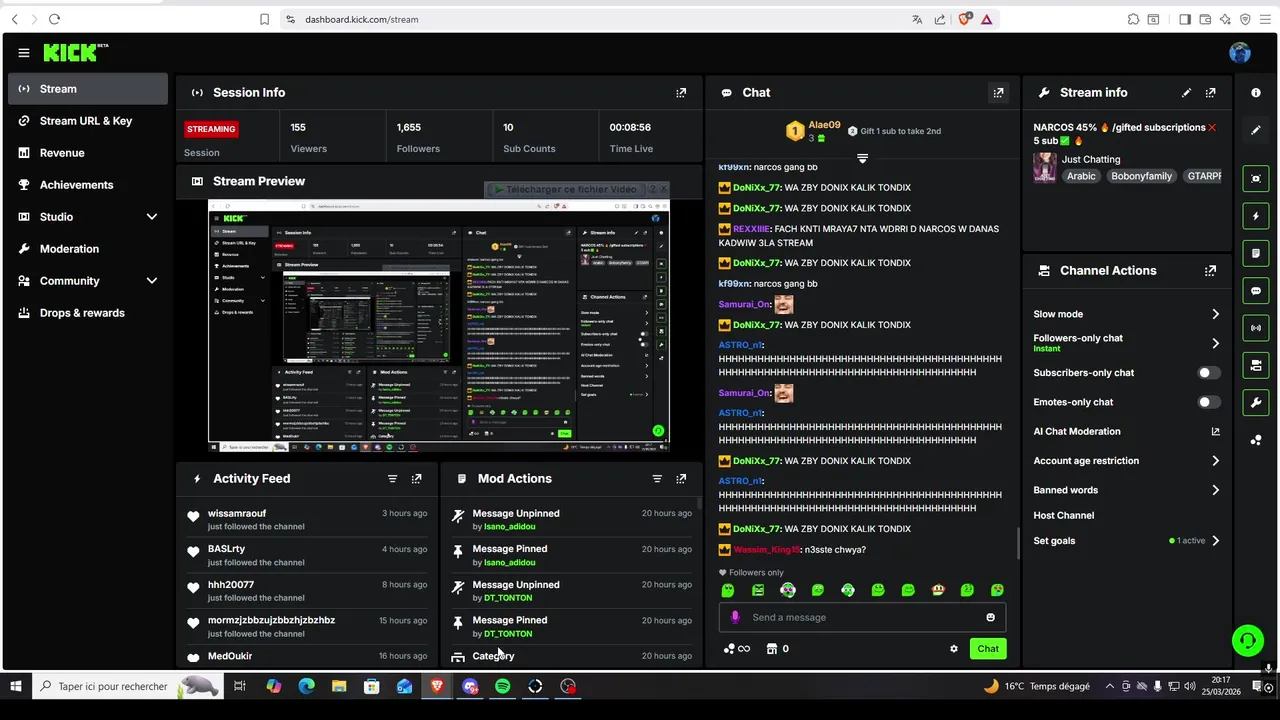This screenshot has width=1280, height=720.
Task: Toggle Session Info broadcast icon in right sidebar
Action: (x=1256, y=328)
